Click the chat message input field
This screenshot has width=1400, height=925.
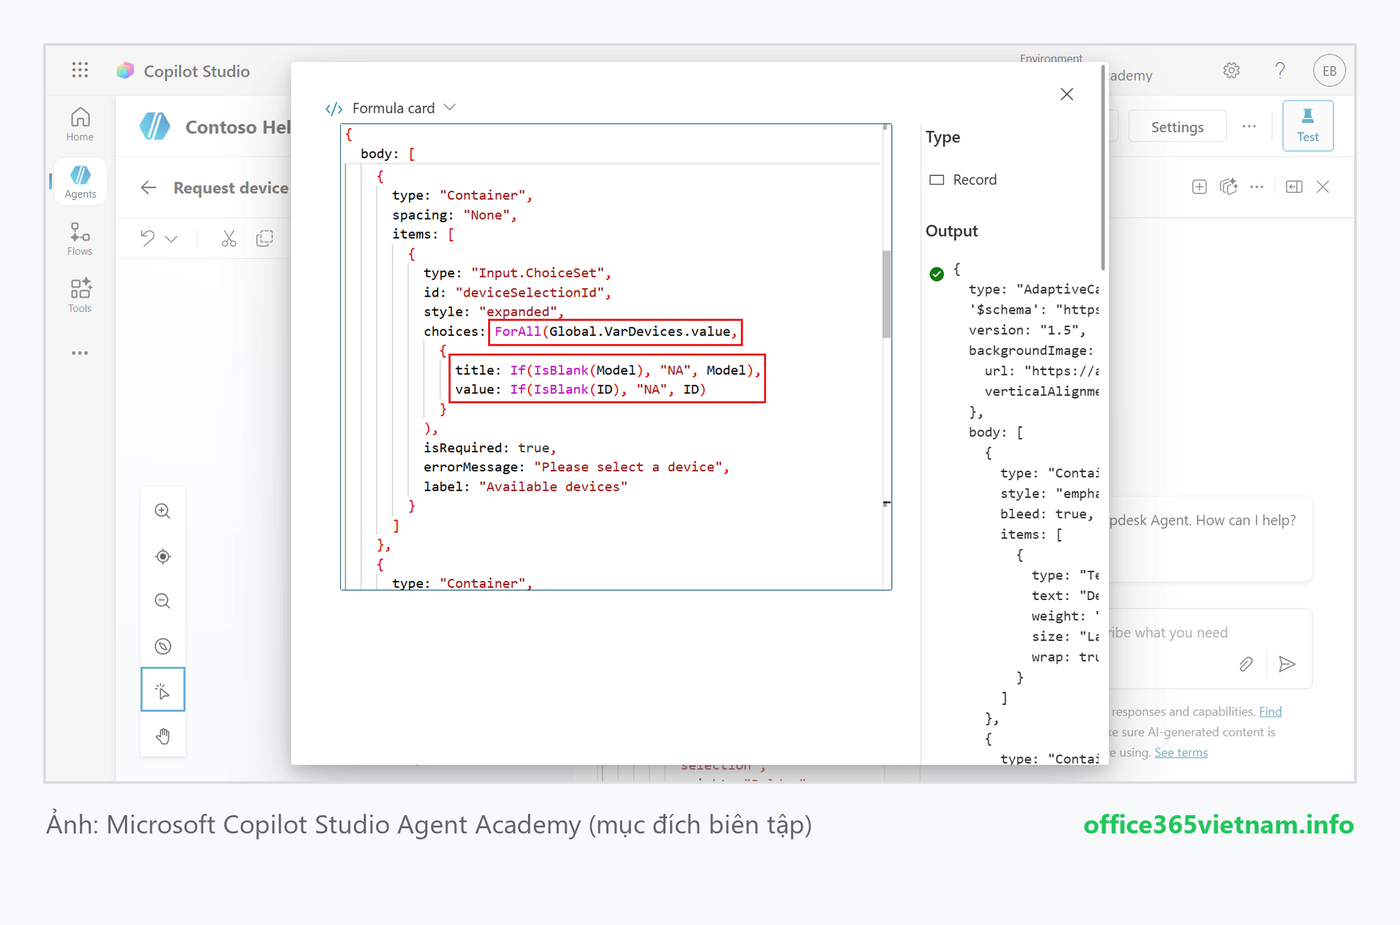tap(1209, 633)
